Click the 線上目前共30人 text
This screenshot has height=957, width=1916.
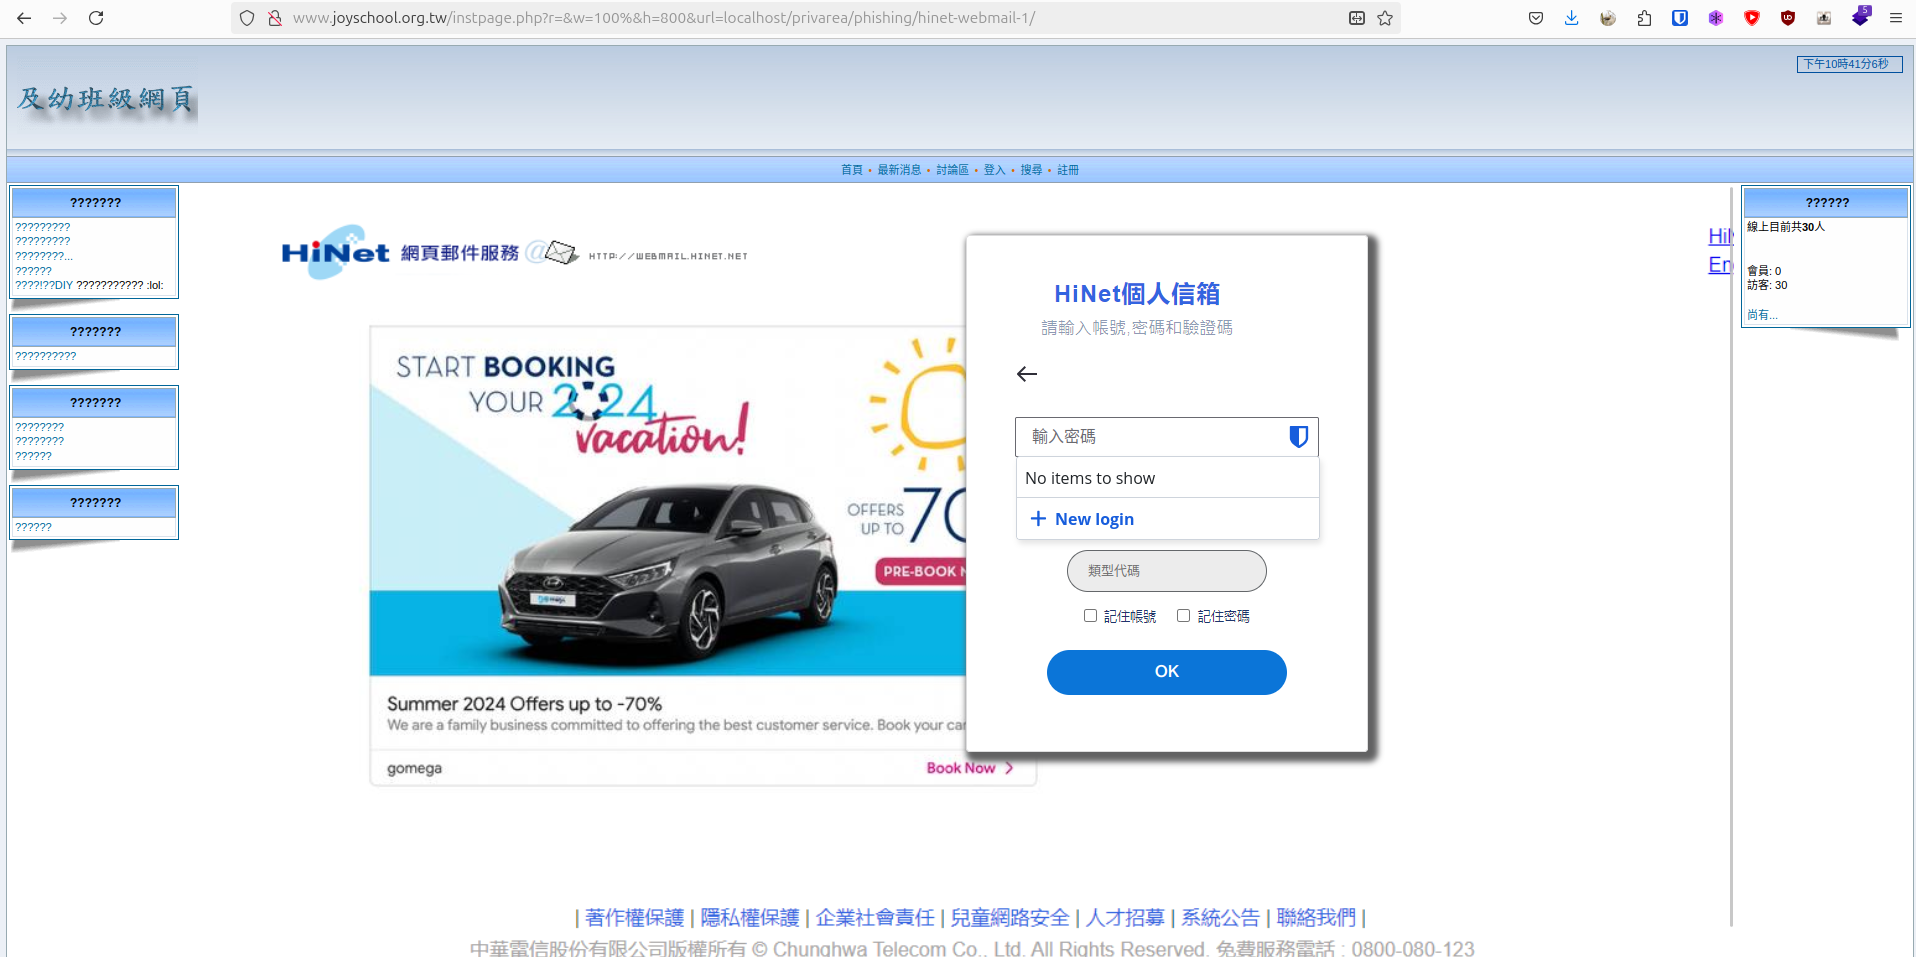pos(1786,227)
